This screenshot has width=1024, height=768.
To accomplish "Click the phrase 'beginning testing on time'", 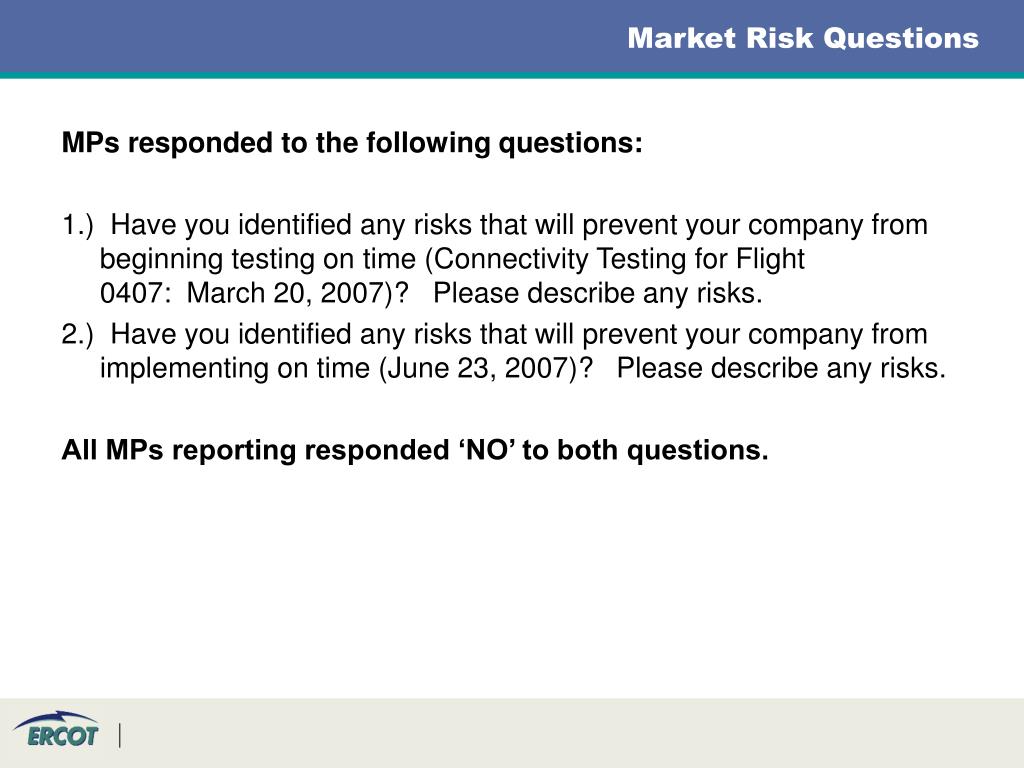I will point(257,259).
